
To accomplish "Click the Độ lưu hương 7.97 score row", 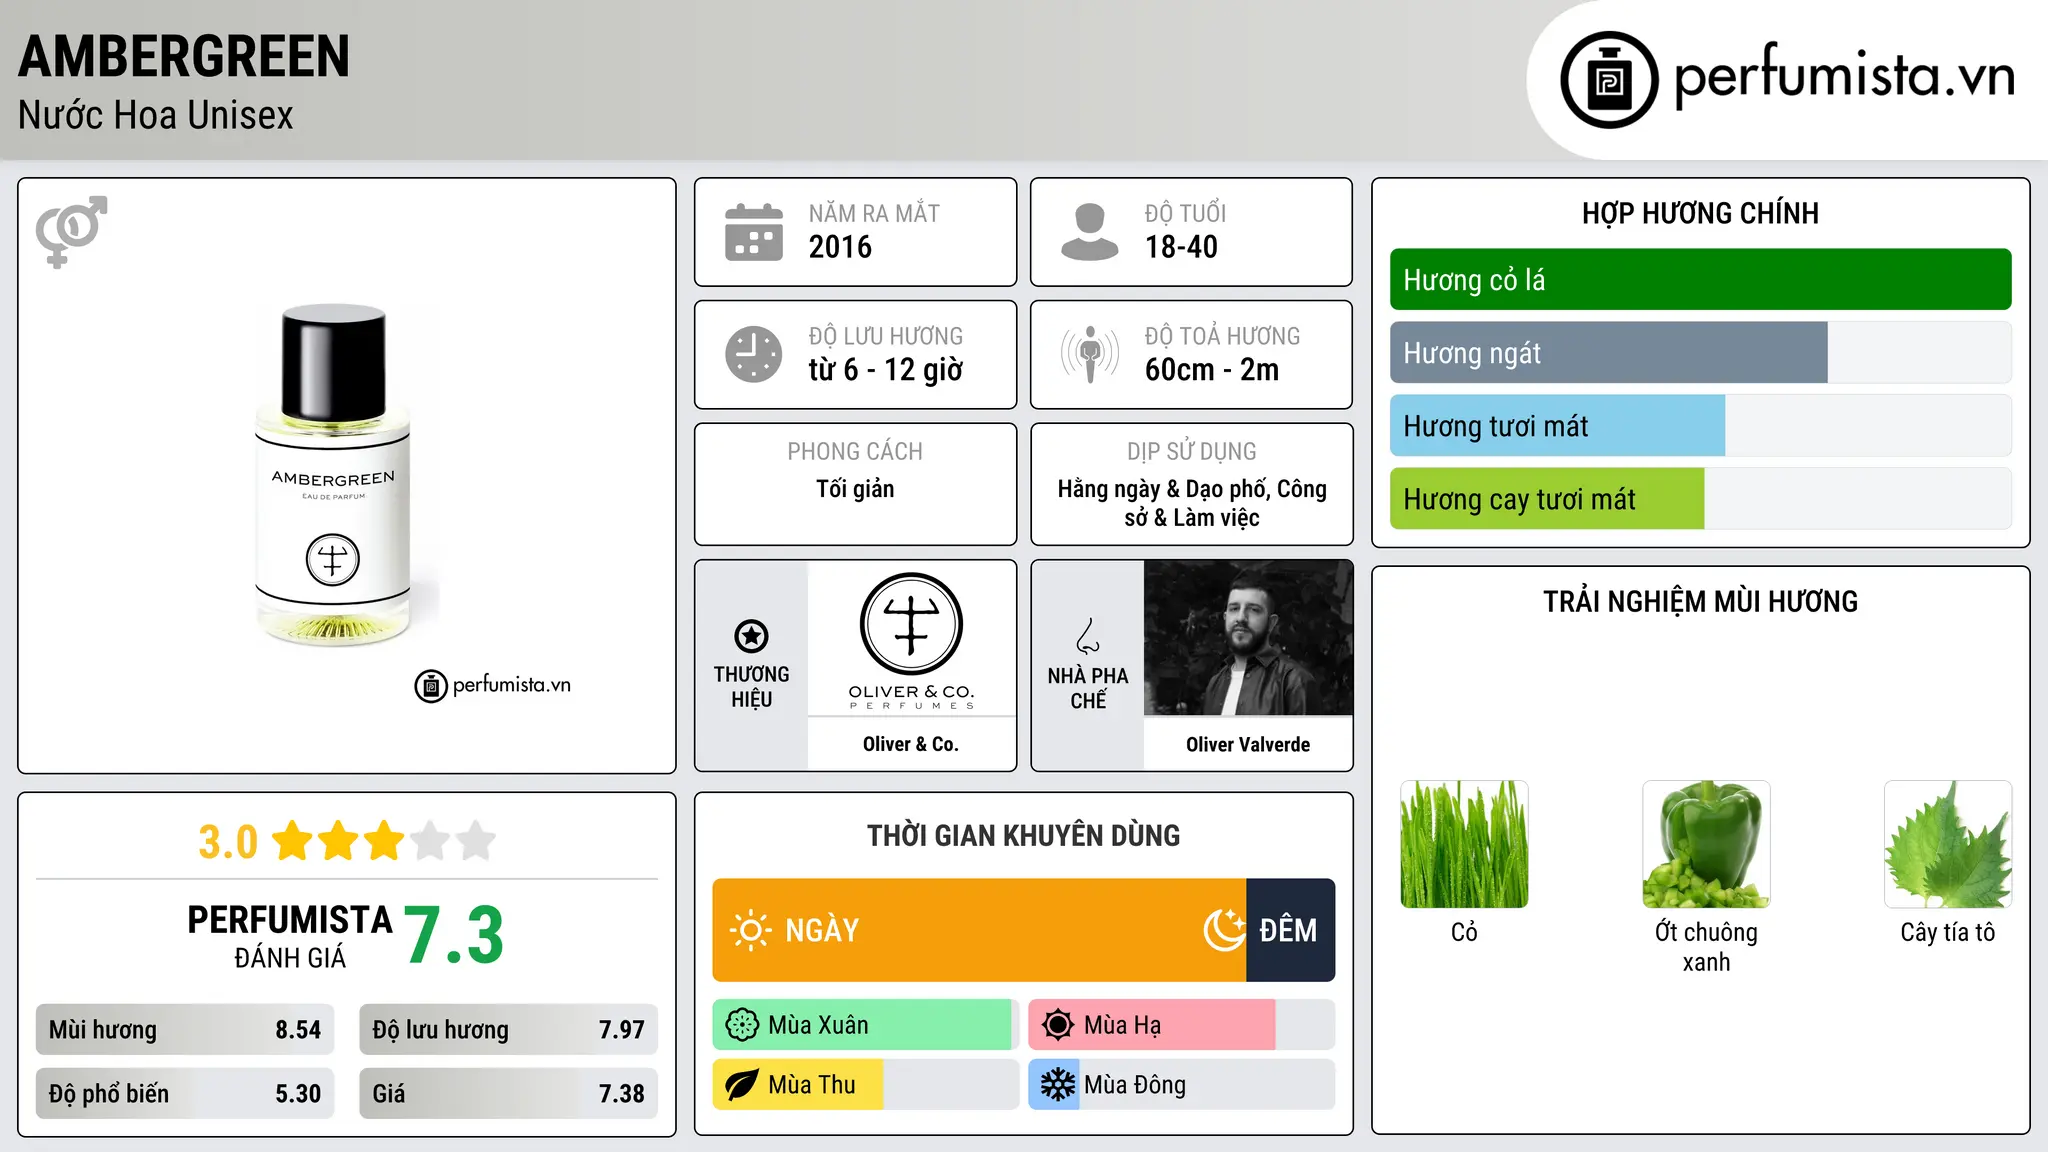I will 508,1029.
